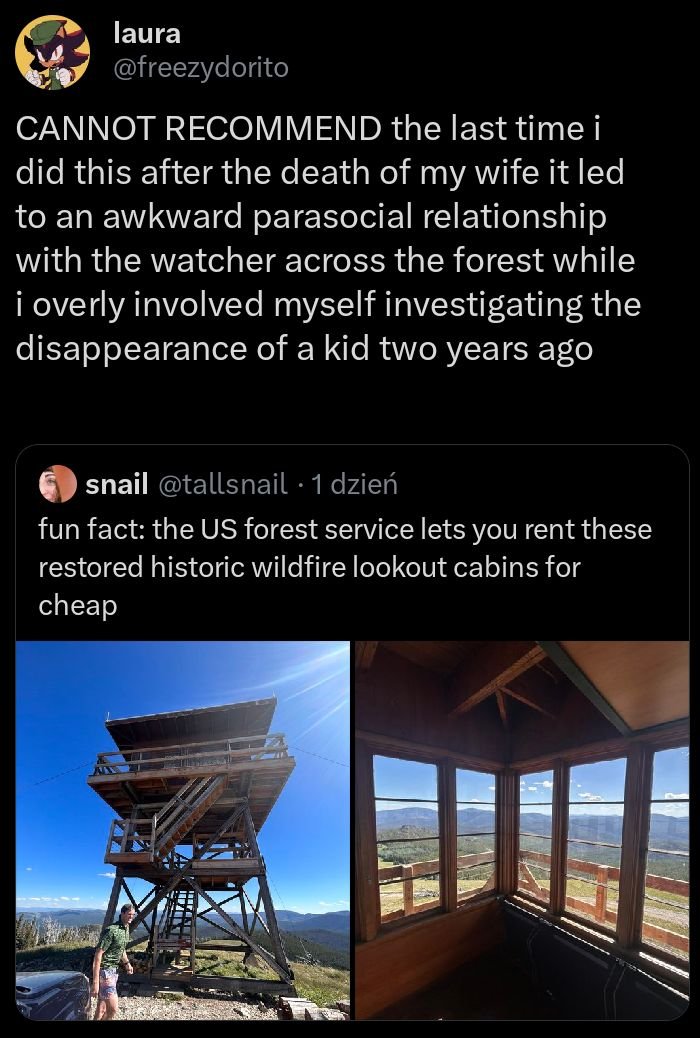Open snail's small round avatar
This screenshot has height=1038, width=700.
click(58, 484)
